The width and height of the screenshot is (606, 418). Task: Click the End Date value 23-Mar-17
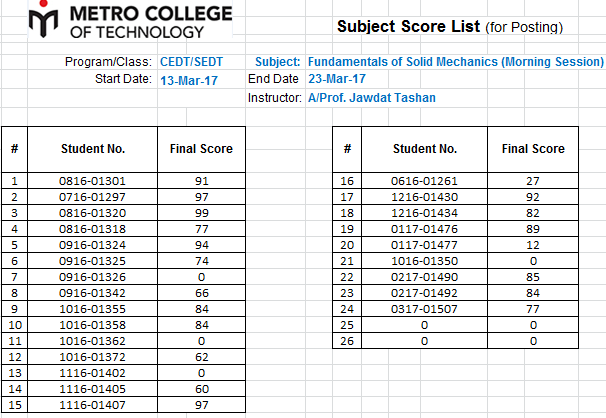click(337, 79)
